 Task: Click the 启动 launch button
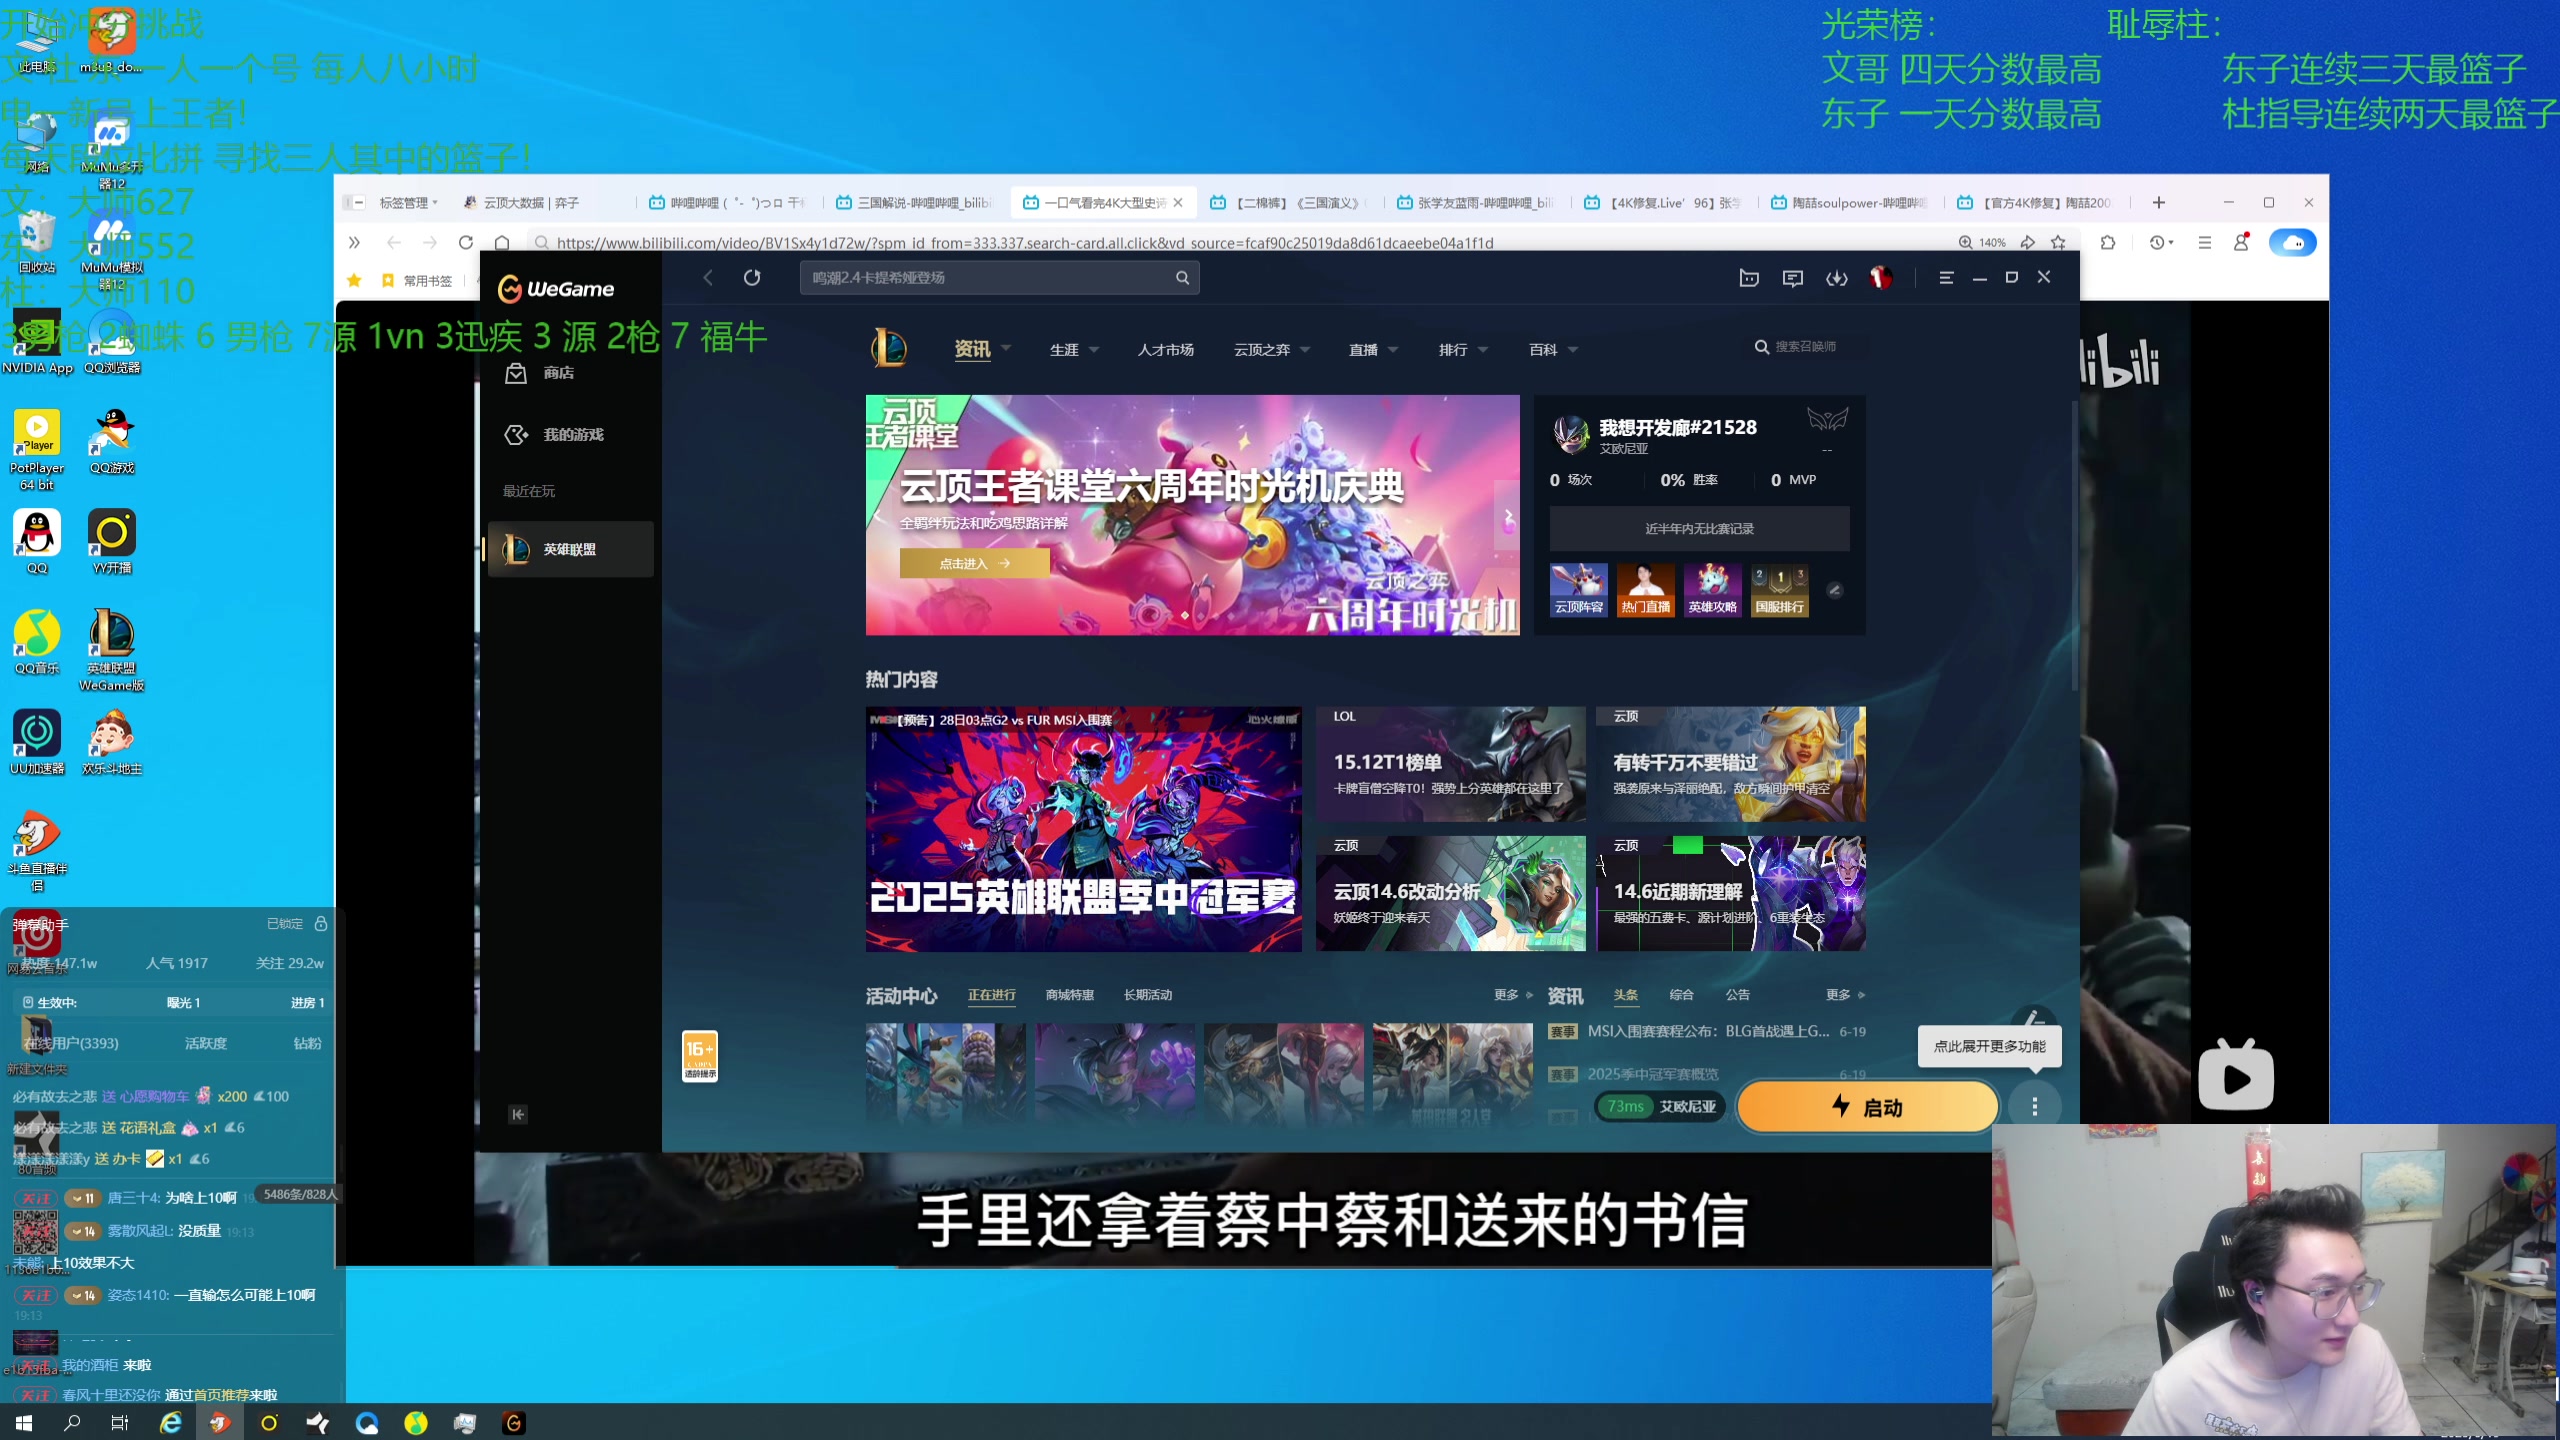pos(1867,1107)
